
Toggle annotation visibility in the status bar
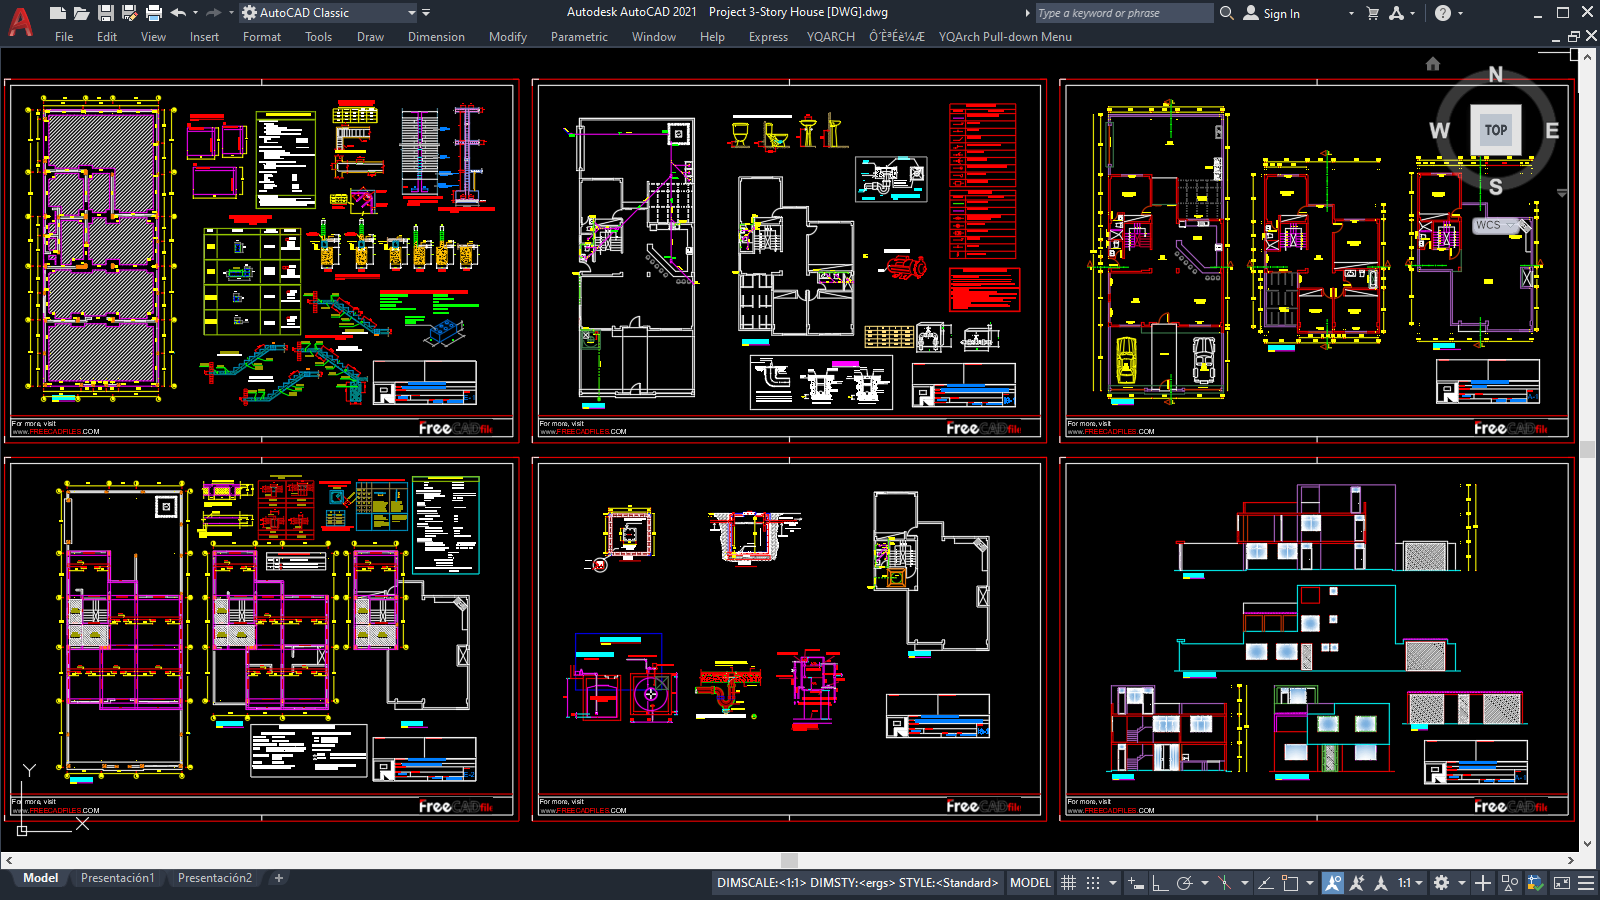[x=1333, y=883]
